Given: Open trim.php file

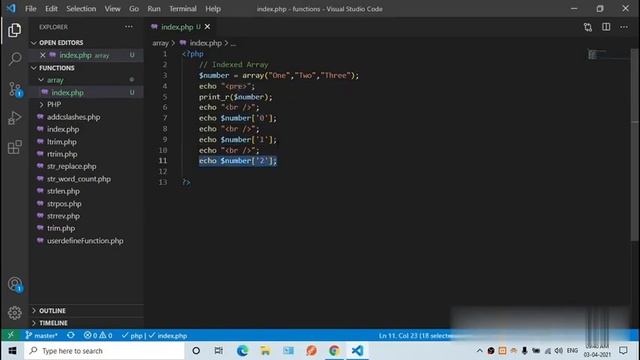Looking at the screenshot, I should click(x=61, y=229).
